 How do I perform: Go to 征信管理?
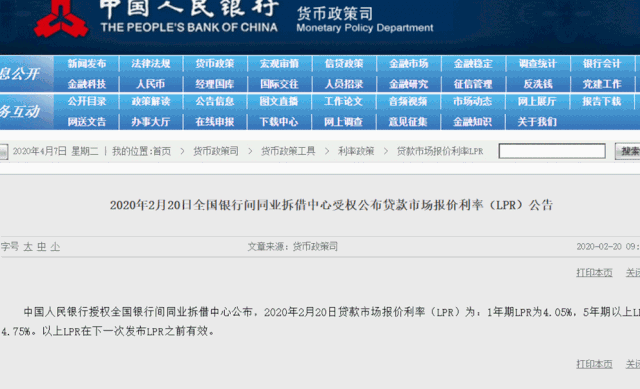pyautogui.click(x=473, y=84)
